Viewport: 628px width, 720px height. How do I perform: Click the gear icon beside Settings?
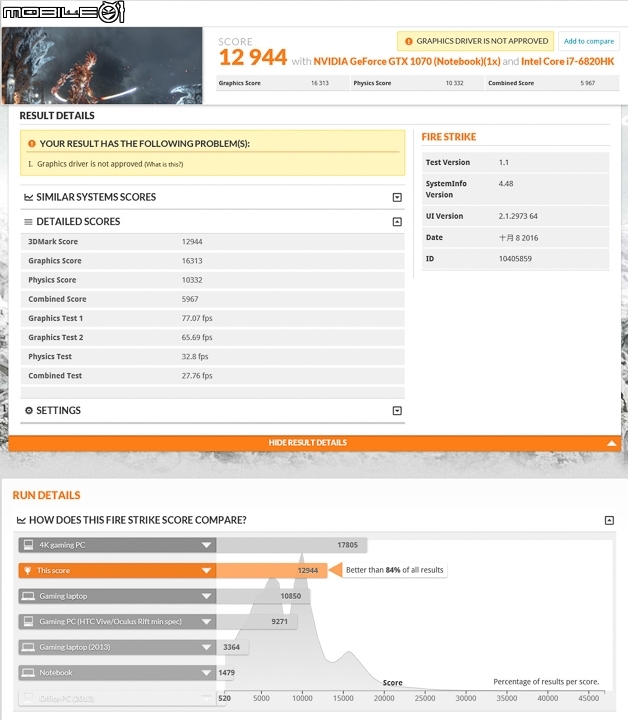[x=28, y=411]
